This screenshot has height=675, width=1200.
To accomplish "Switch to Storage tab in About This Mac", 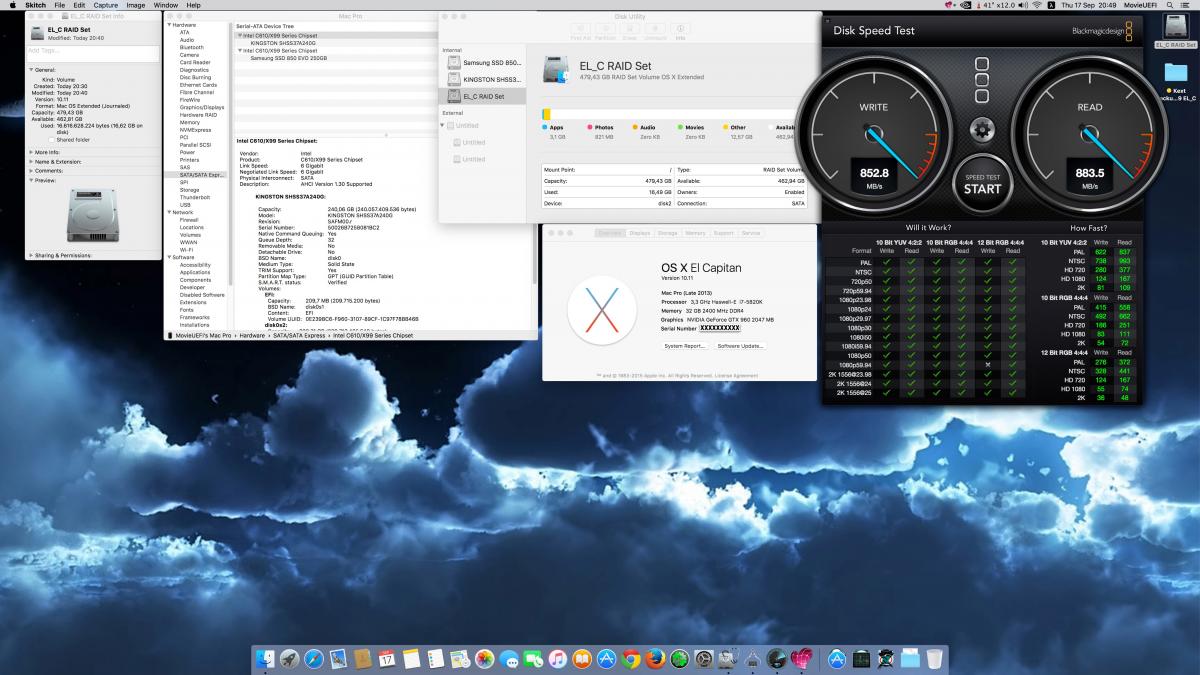I will click(667, 232).
